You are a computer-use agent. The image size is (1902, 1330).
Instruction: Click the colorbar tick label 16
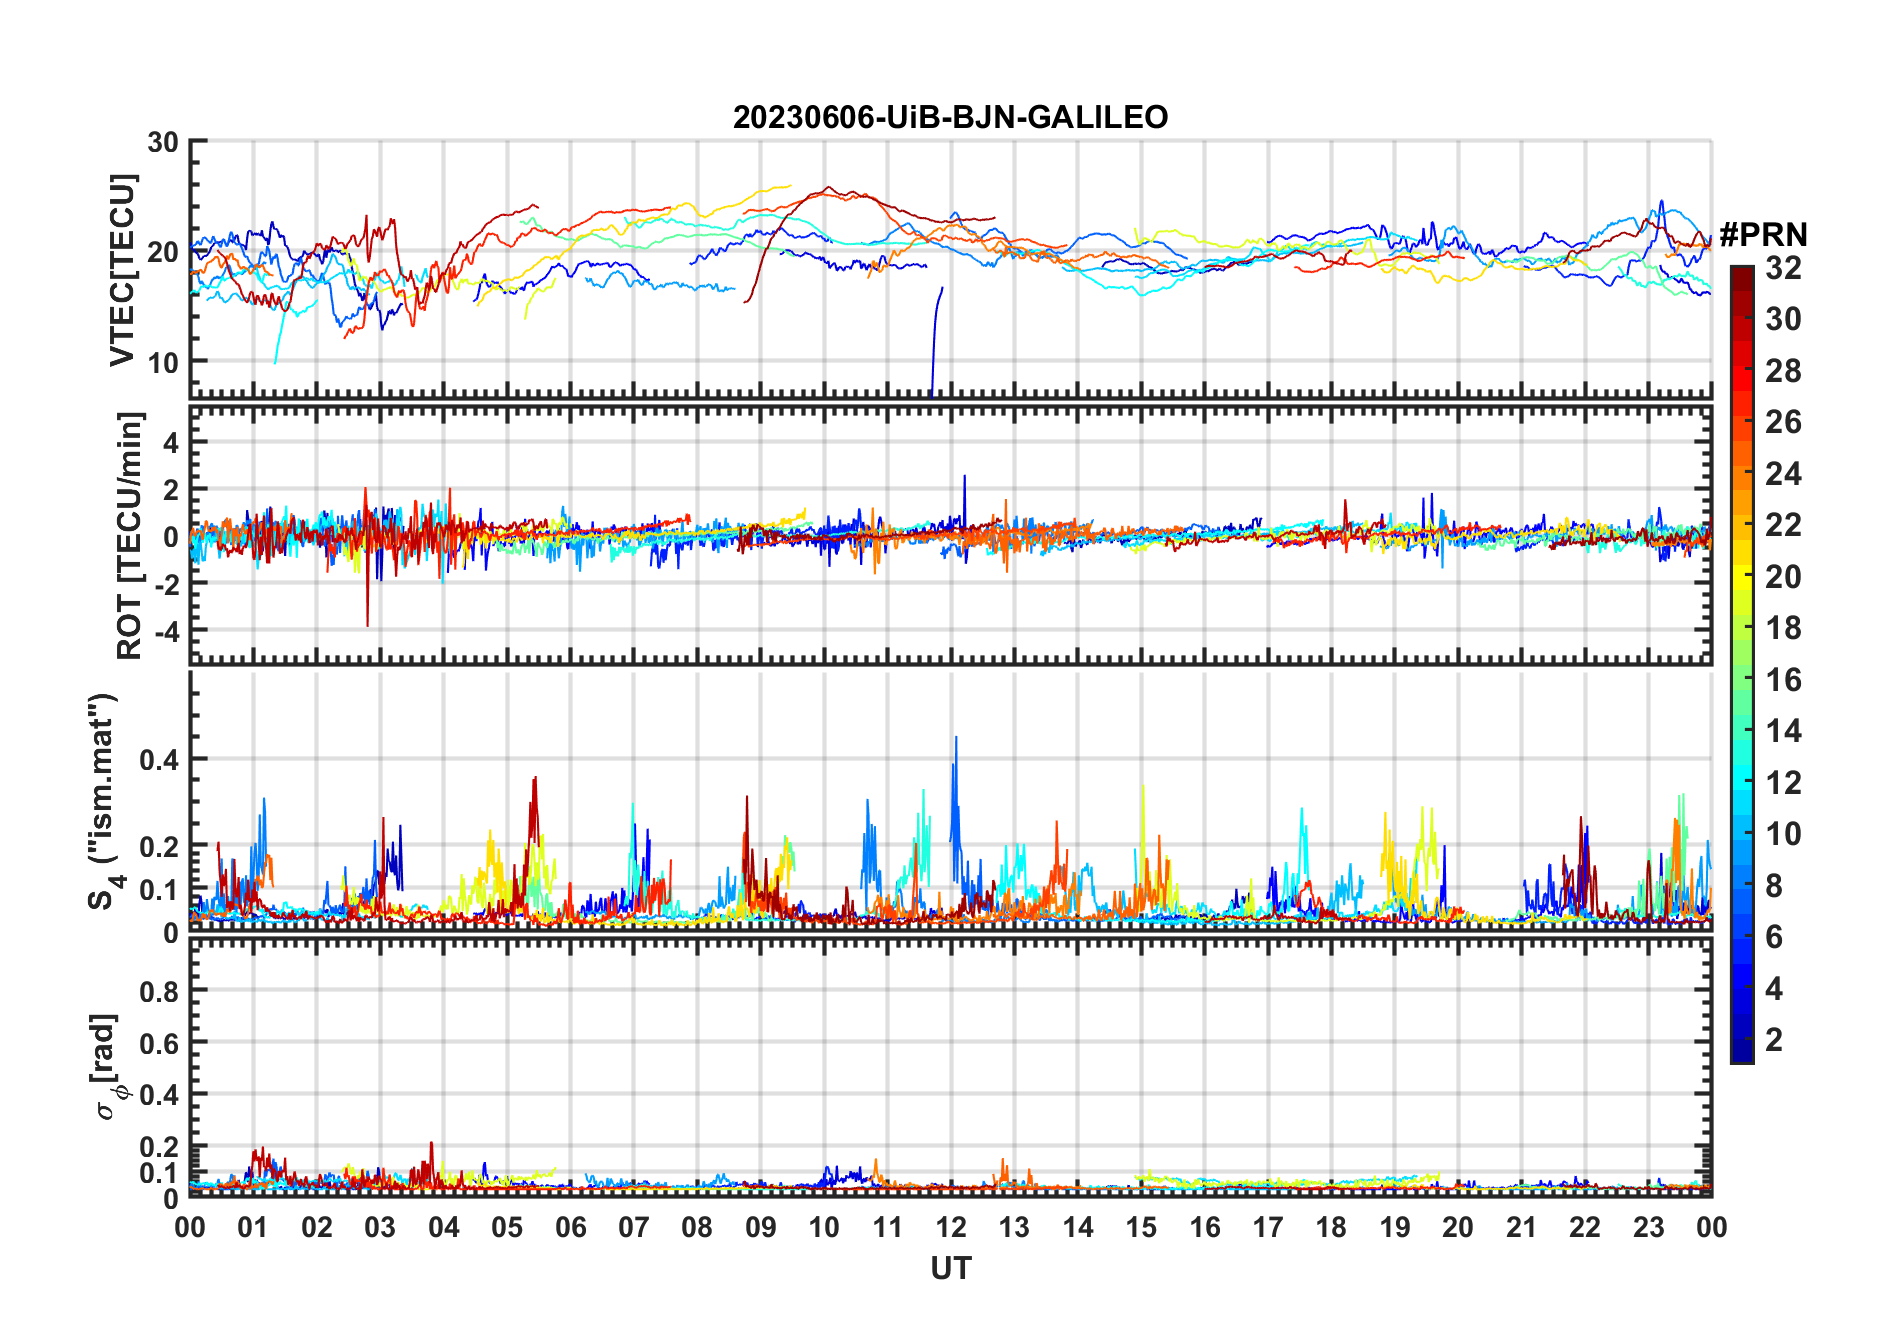(x=1783, y=680)
